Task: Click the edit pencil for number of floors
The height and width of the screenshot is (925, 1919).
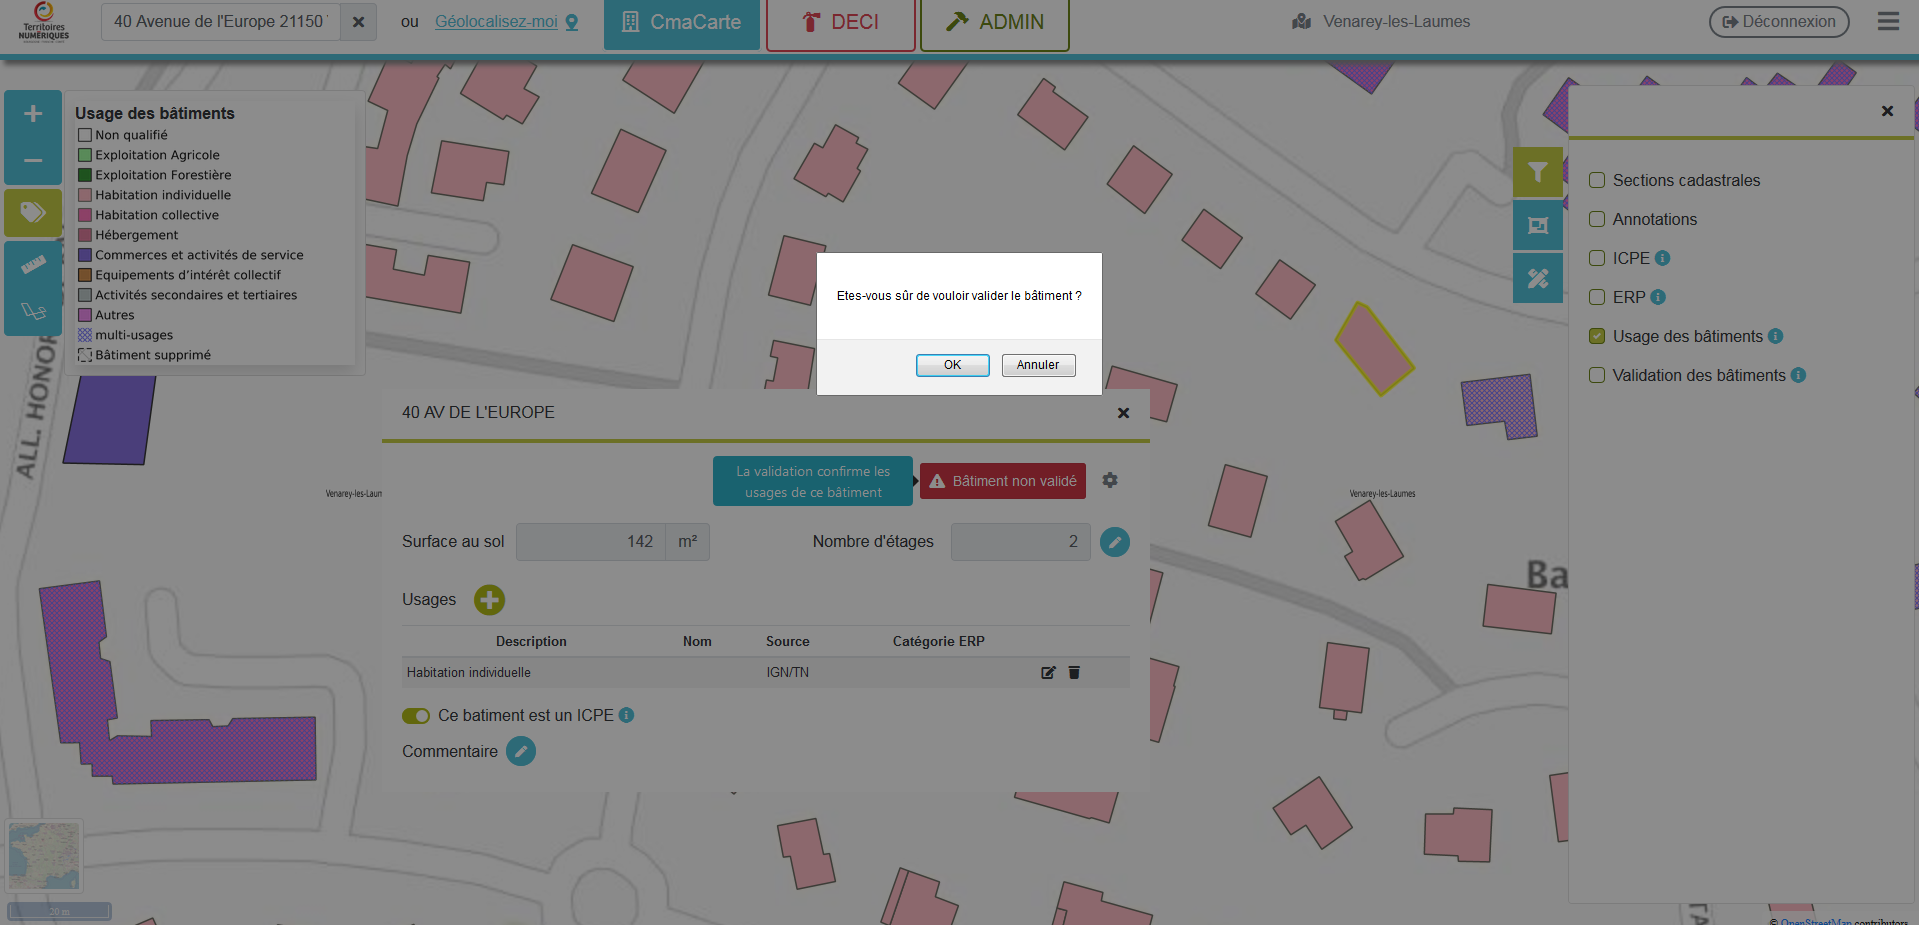Action: click(1114, 542)
